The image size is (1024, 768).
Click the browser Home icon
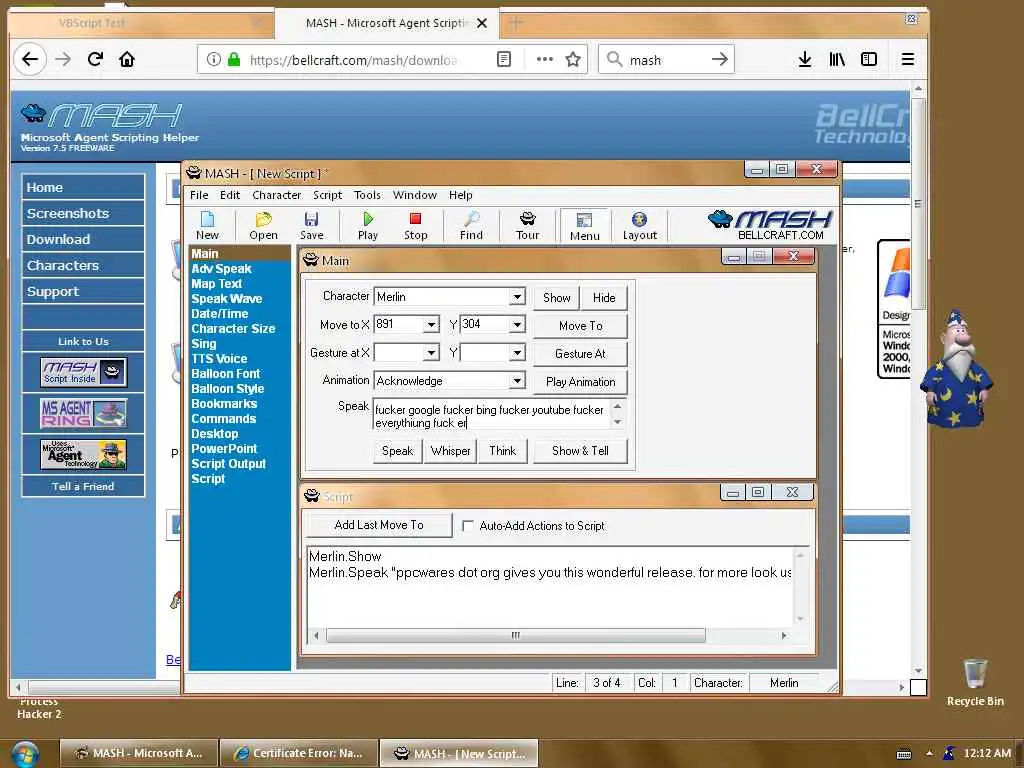click(127, 59)
